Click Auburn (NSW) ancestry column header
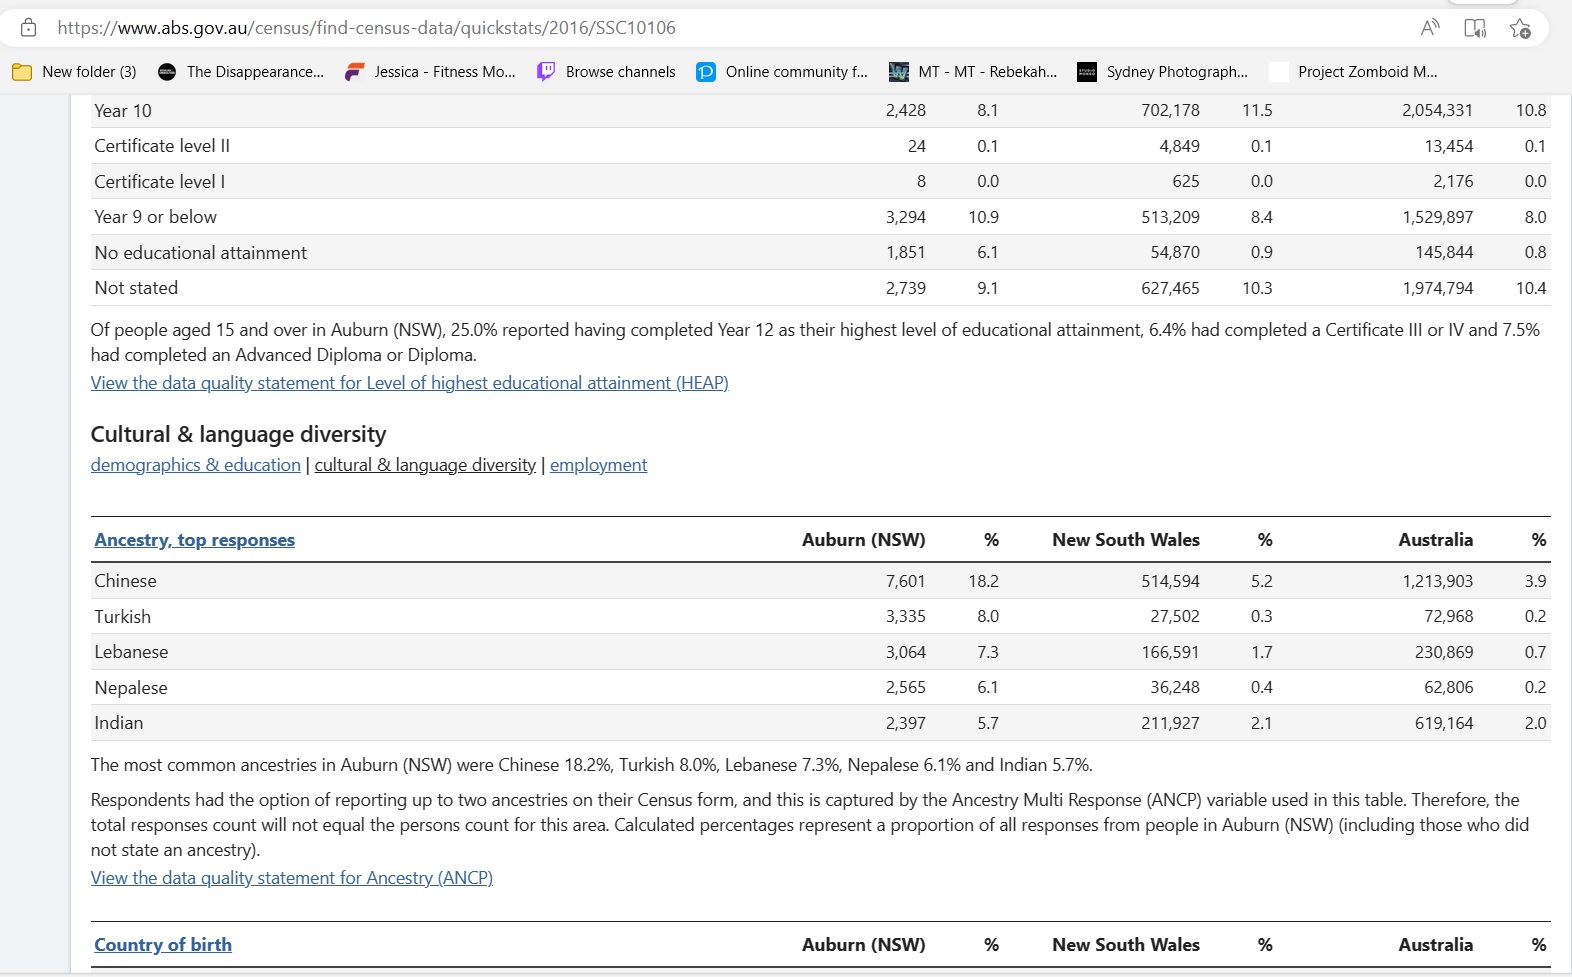 pyautogui.click(x=863, y=540)
